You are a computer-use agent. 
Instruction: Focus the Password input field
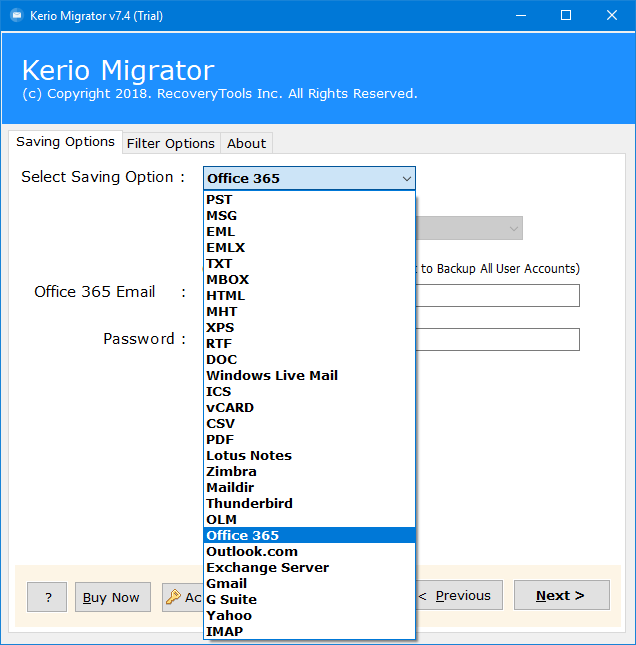click(497, 339)
